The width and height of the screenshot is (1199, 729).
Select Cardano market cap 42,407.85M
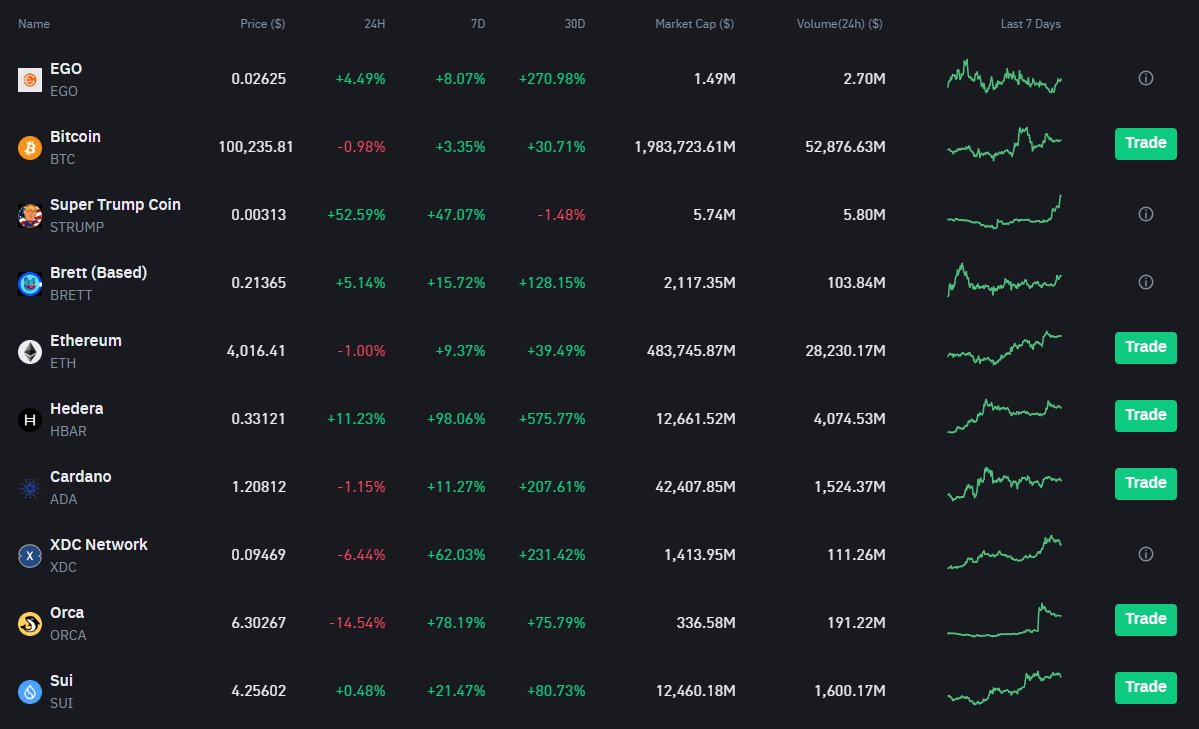point(695,487)
